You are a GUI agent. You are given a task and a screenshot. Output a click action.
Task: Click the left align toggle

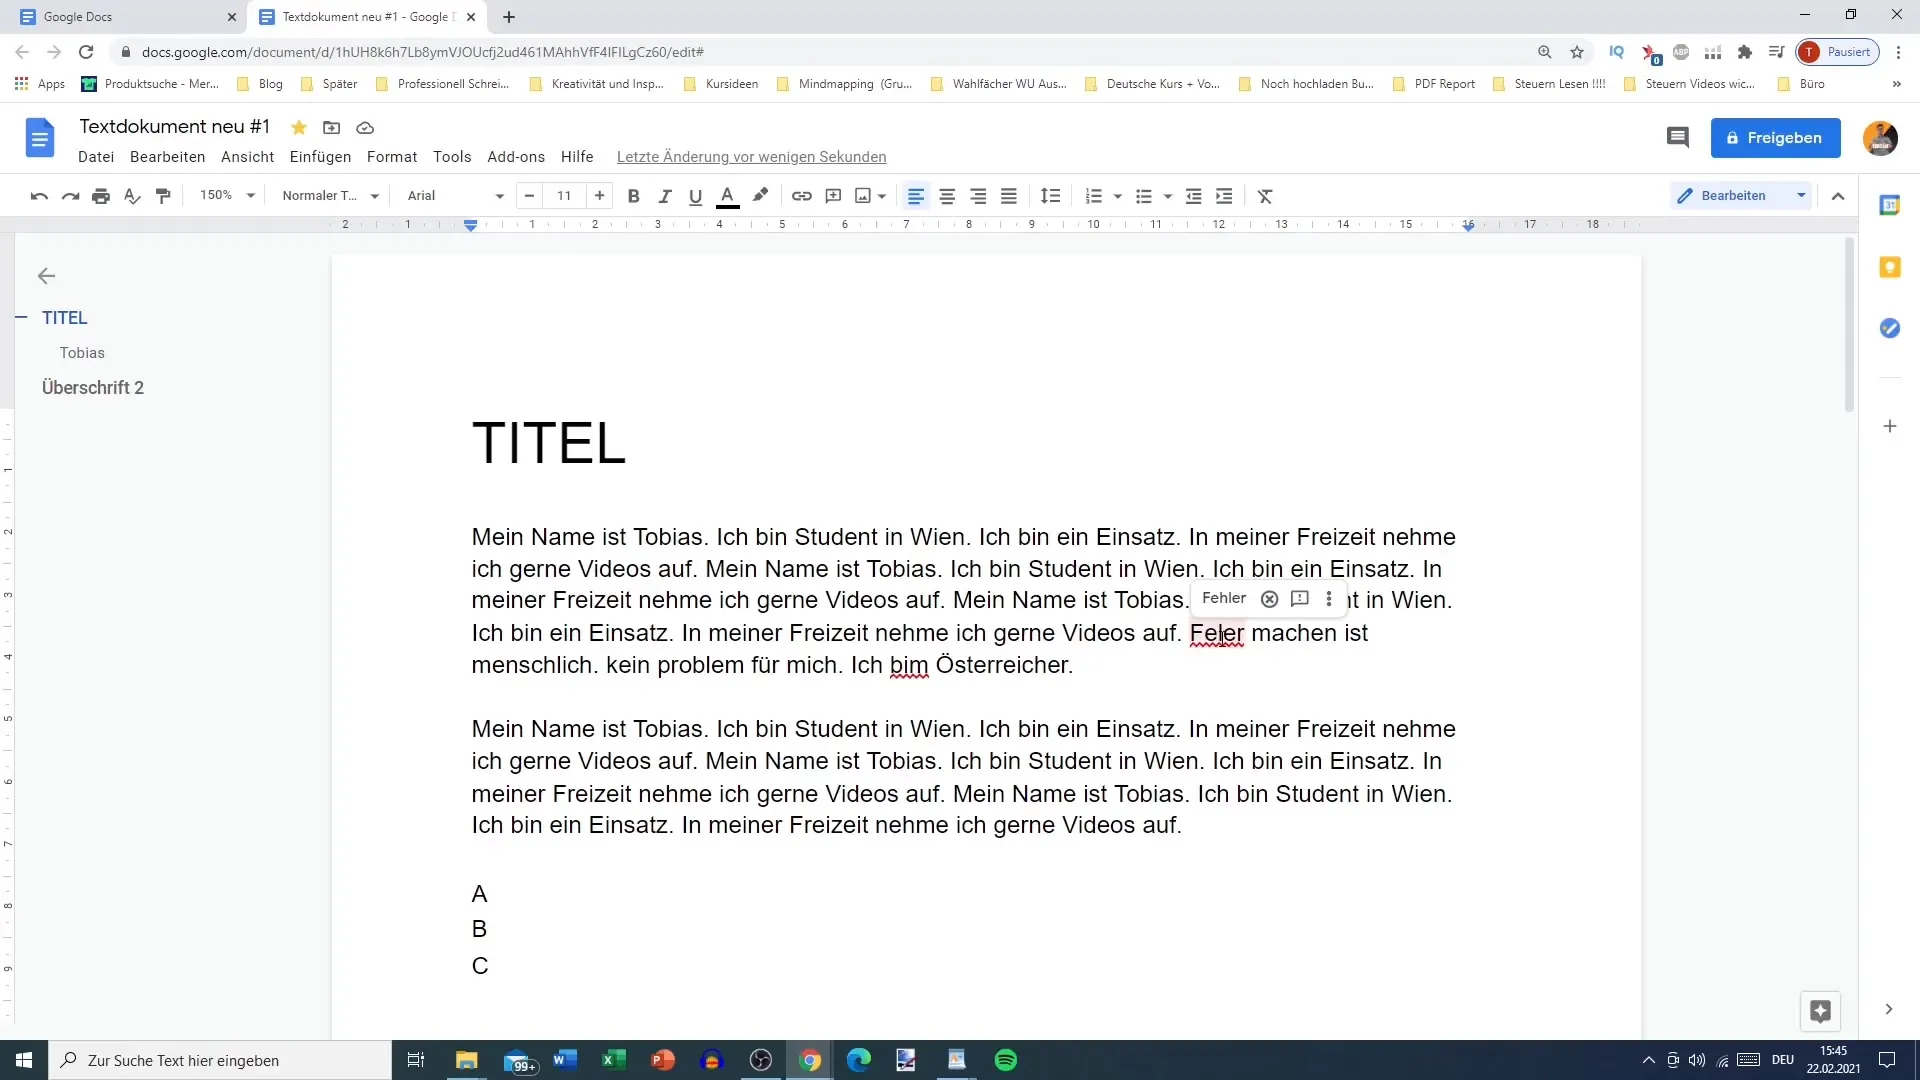[x=915, y=195]
